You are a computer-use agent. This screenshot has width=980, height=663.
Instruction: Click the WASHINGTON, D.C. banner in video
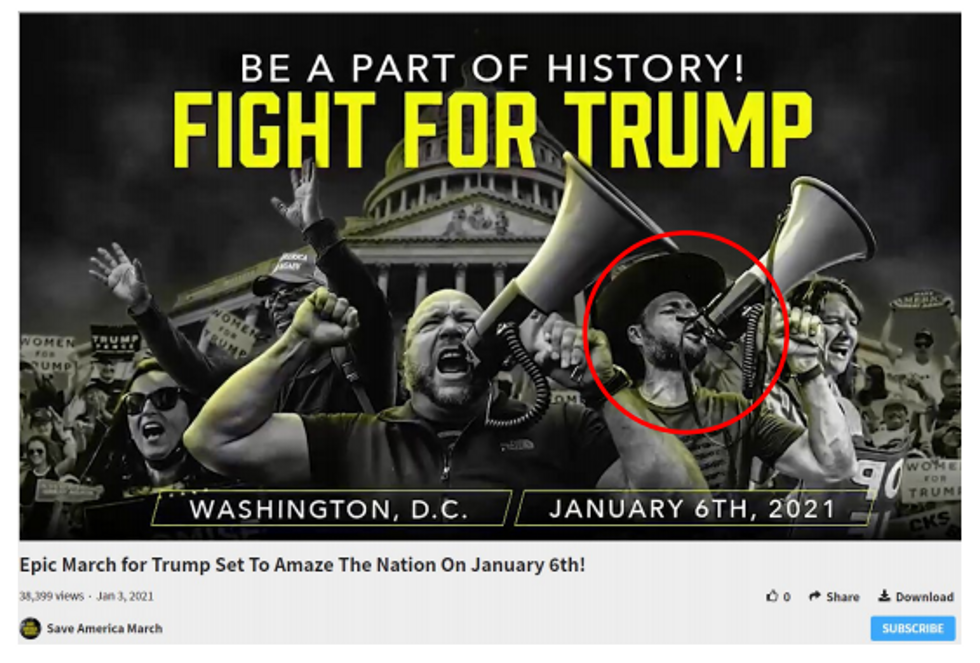click(x=330, y=509)
